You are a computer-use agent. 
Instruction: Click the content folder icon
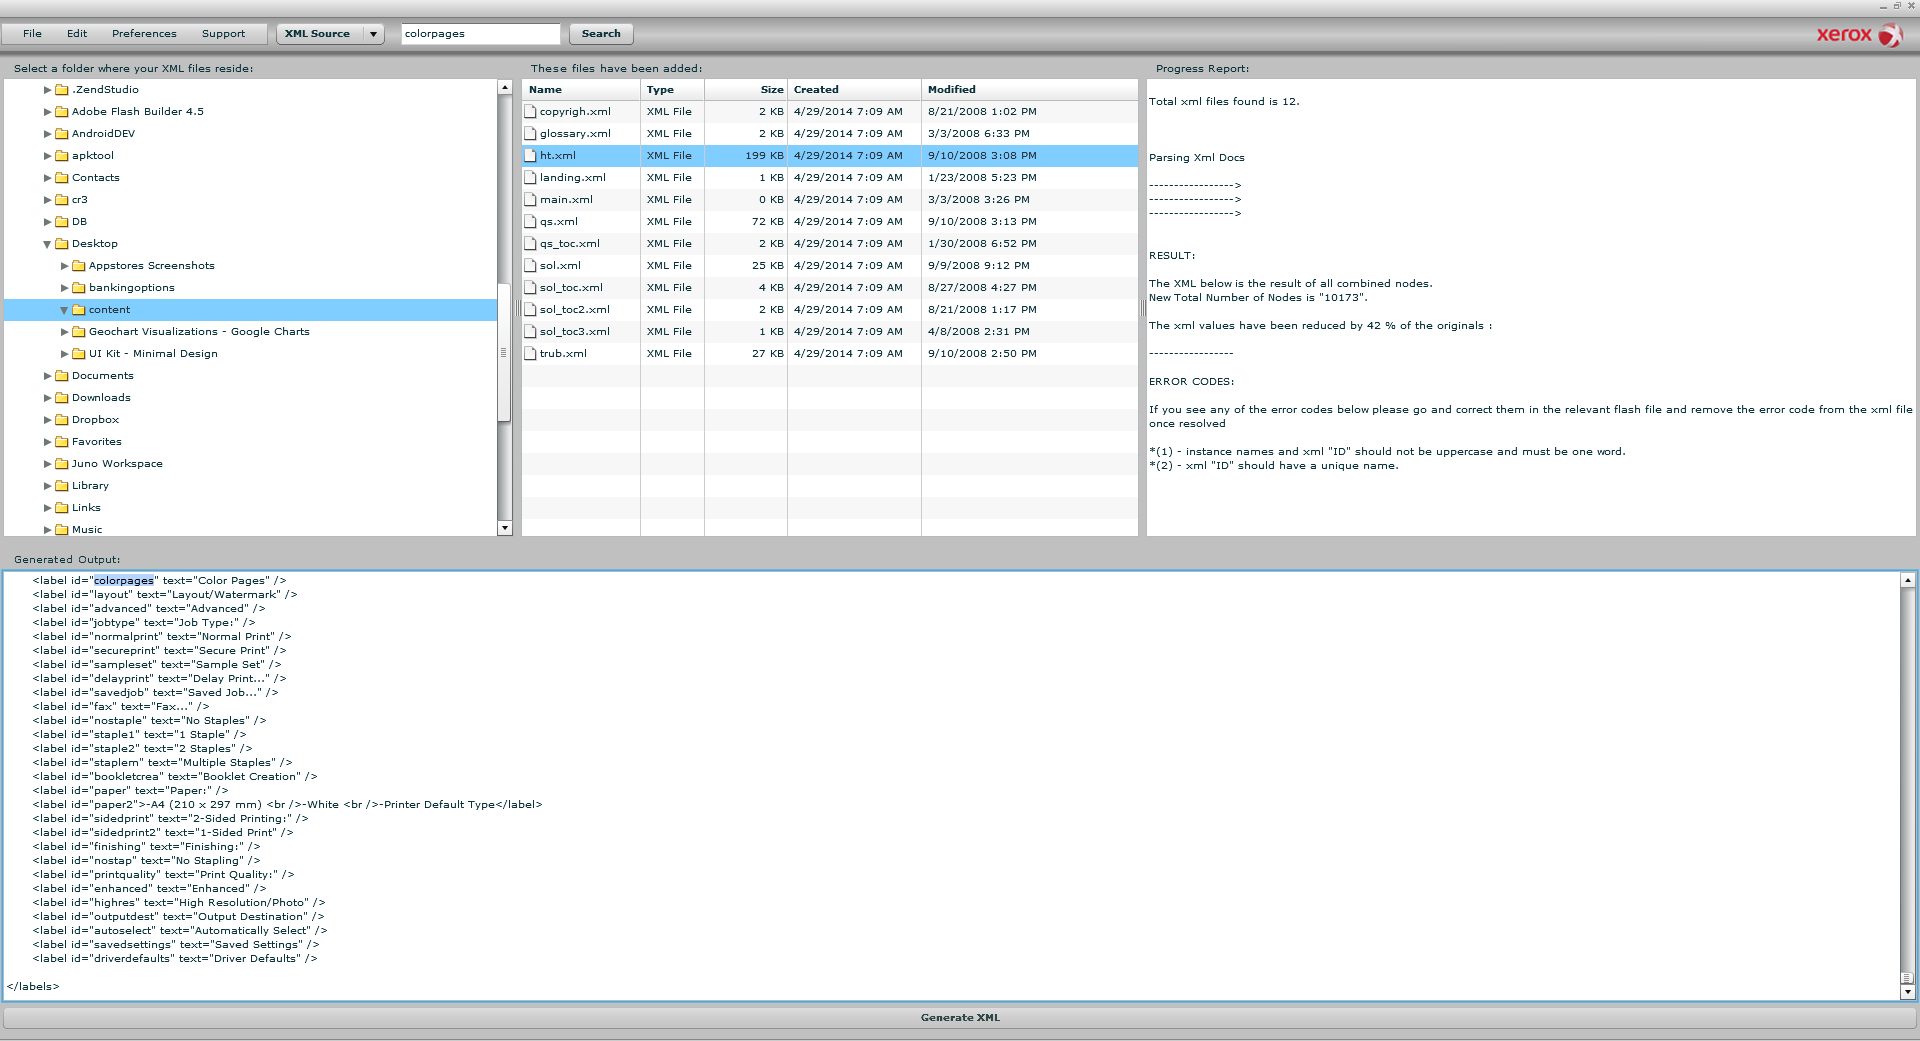tap(79, 310)
